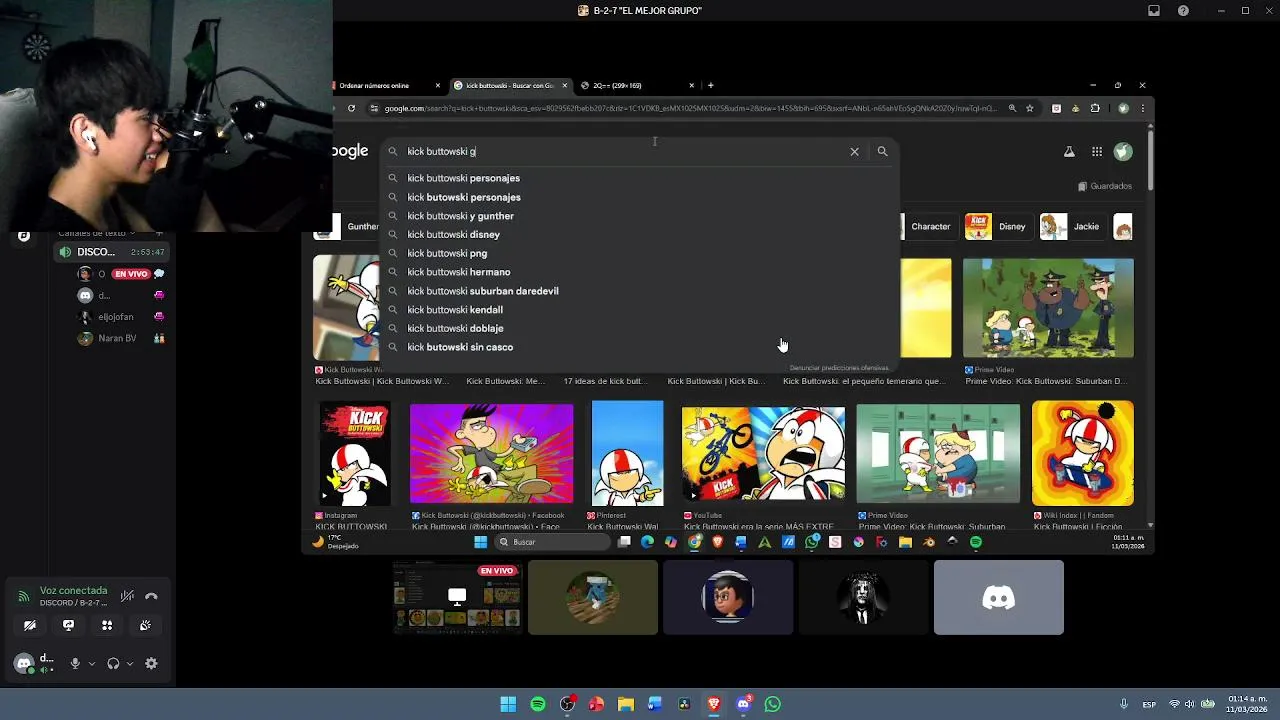Viewport: 1280px width, 720px height.
Task: Click the Google search magnifier button
Action: click(882, 151)
